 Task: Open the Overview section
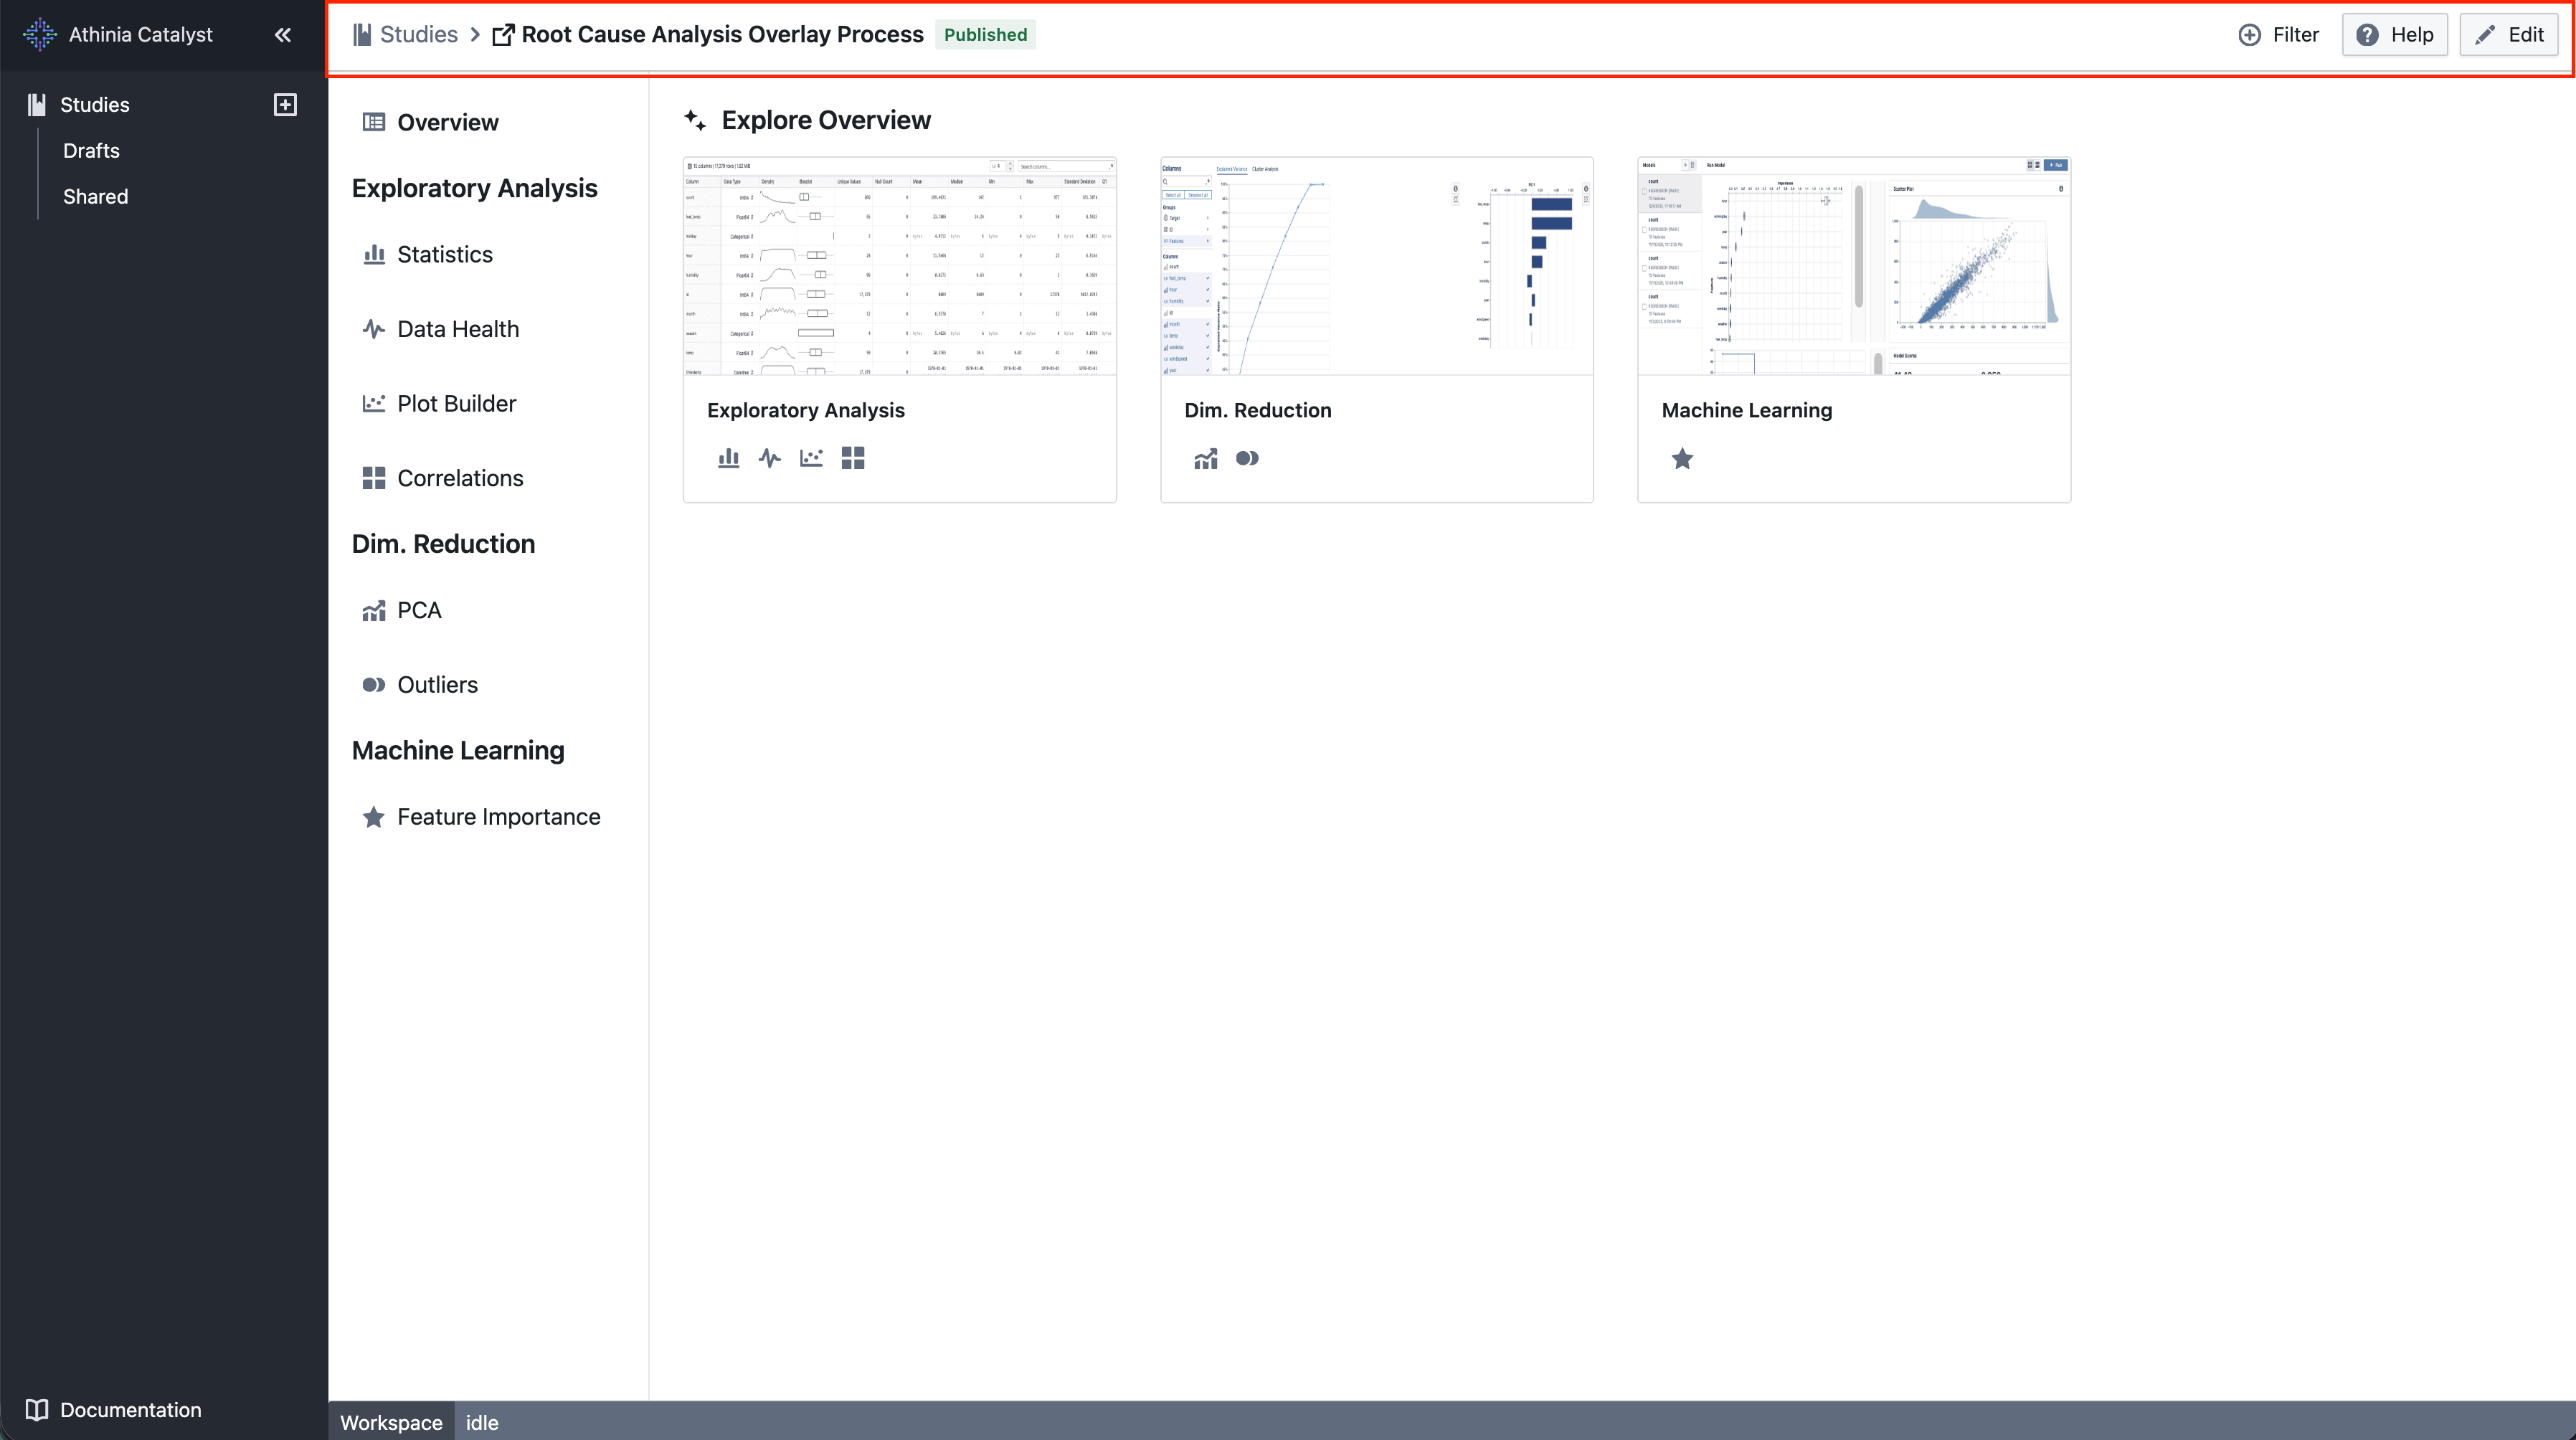[447, 122]
